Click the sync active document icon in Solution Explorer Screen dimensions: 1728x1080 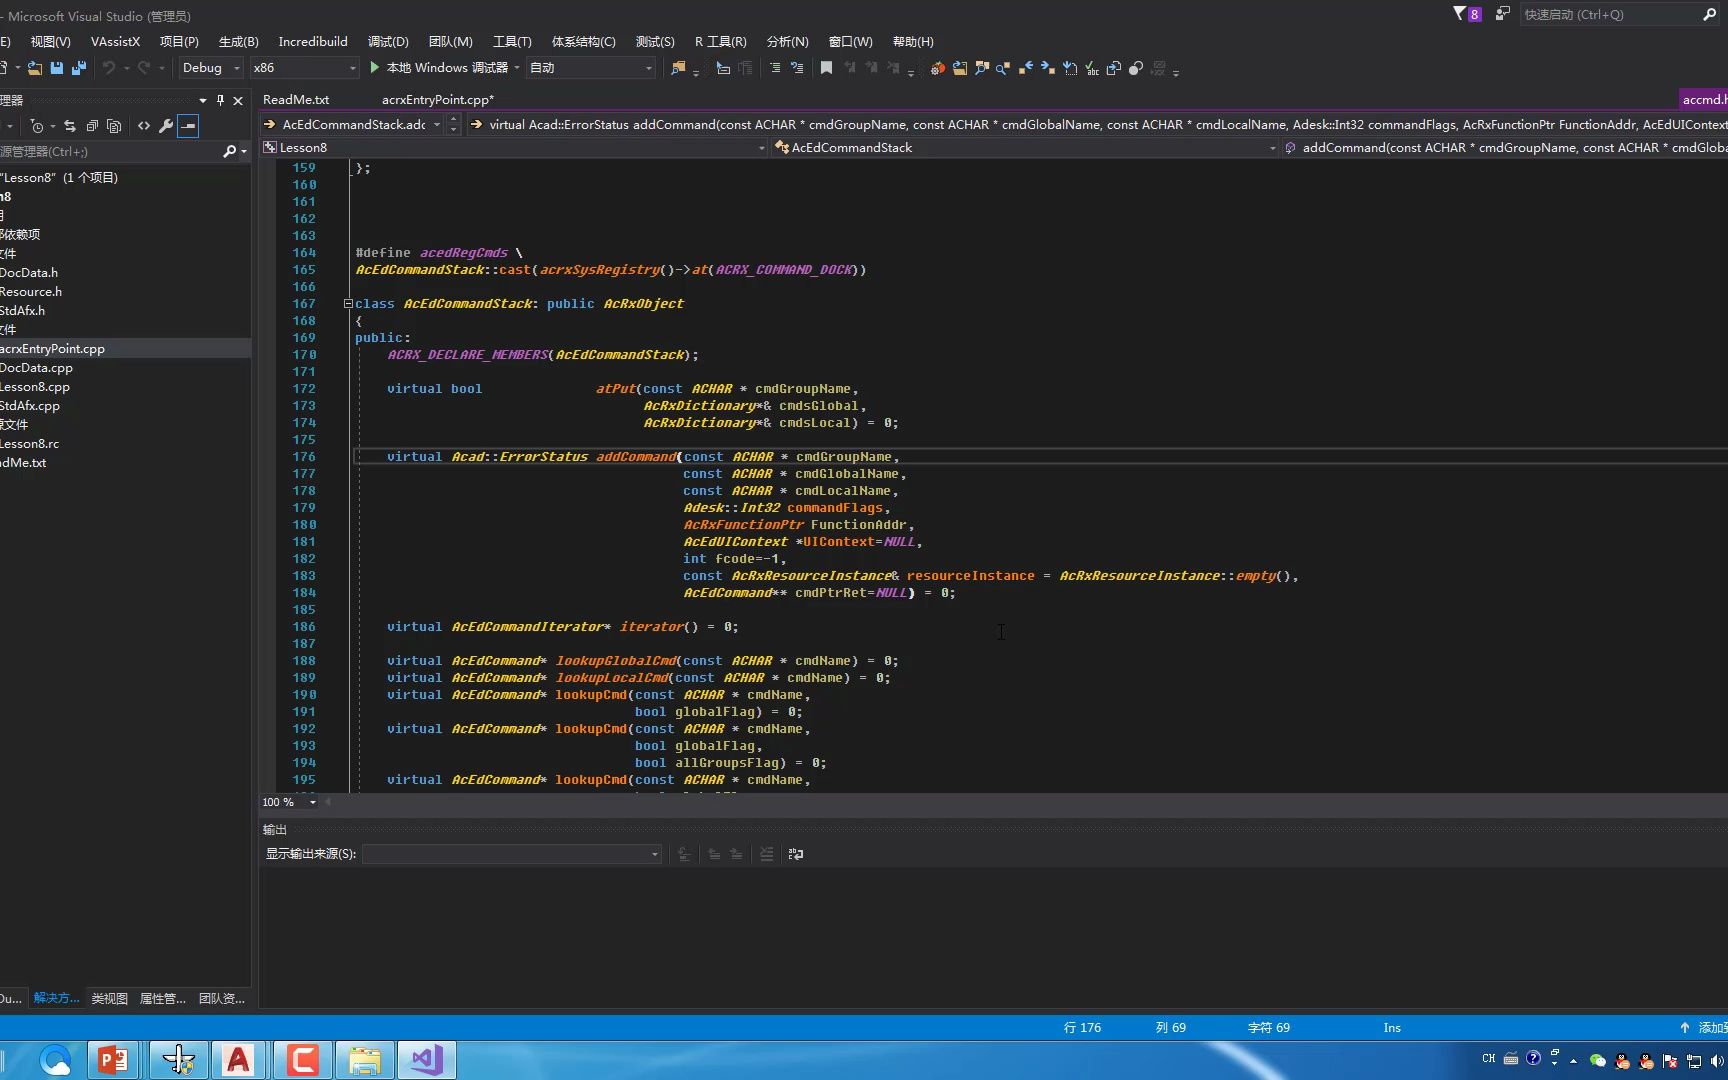[x=70, y=126]
